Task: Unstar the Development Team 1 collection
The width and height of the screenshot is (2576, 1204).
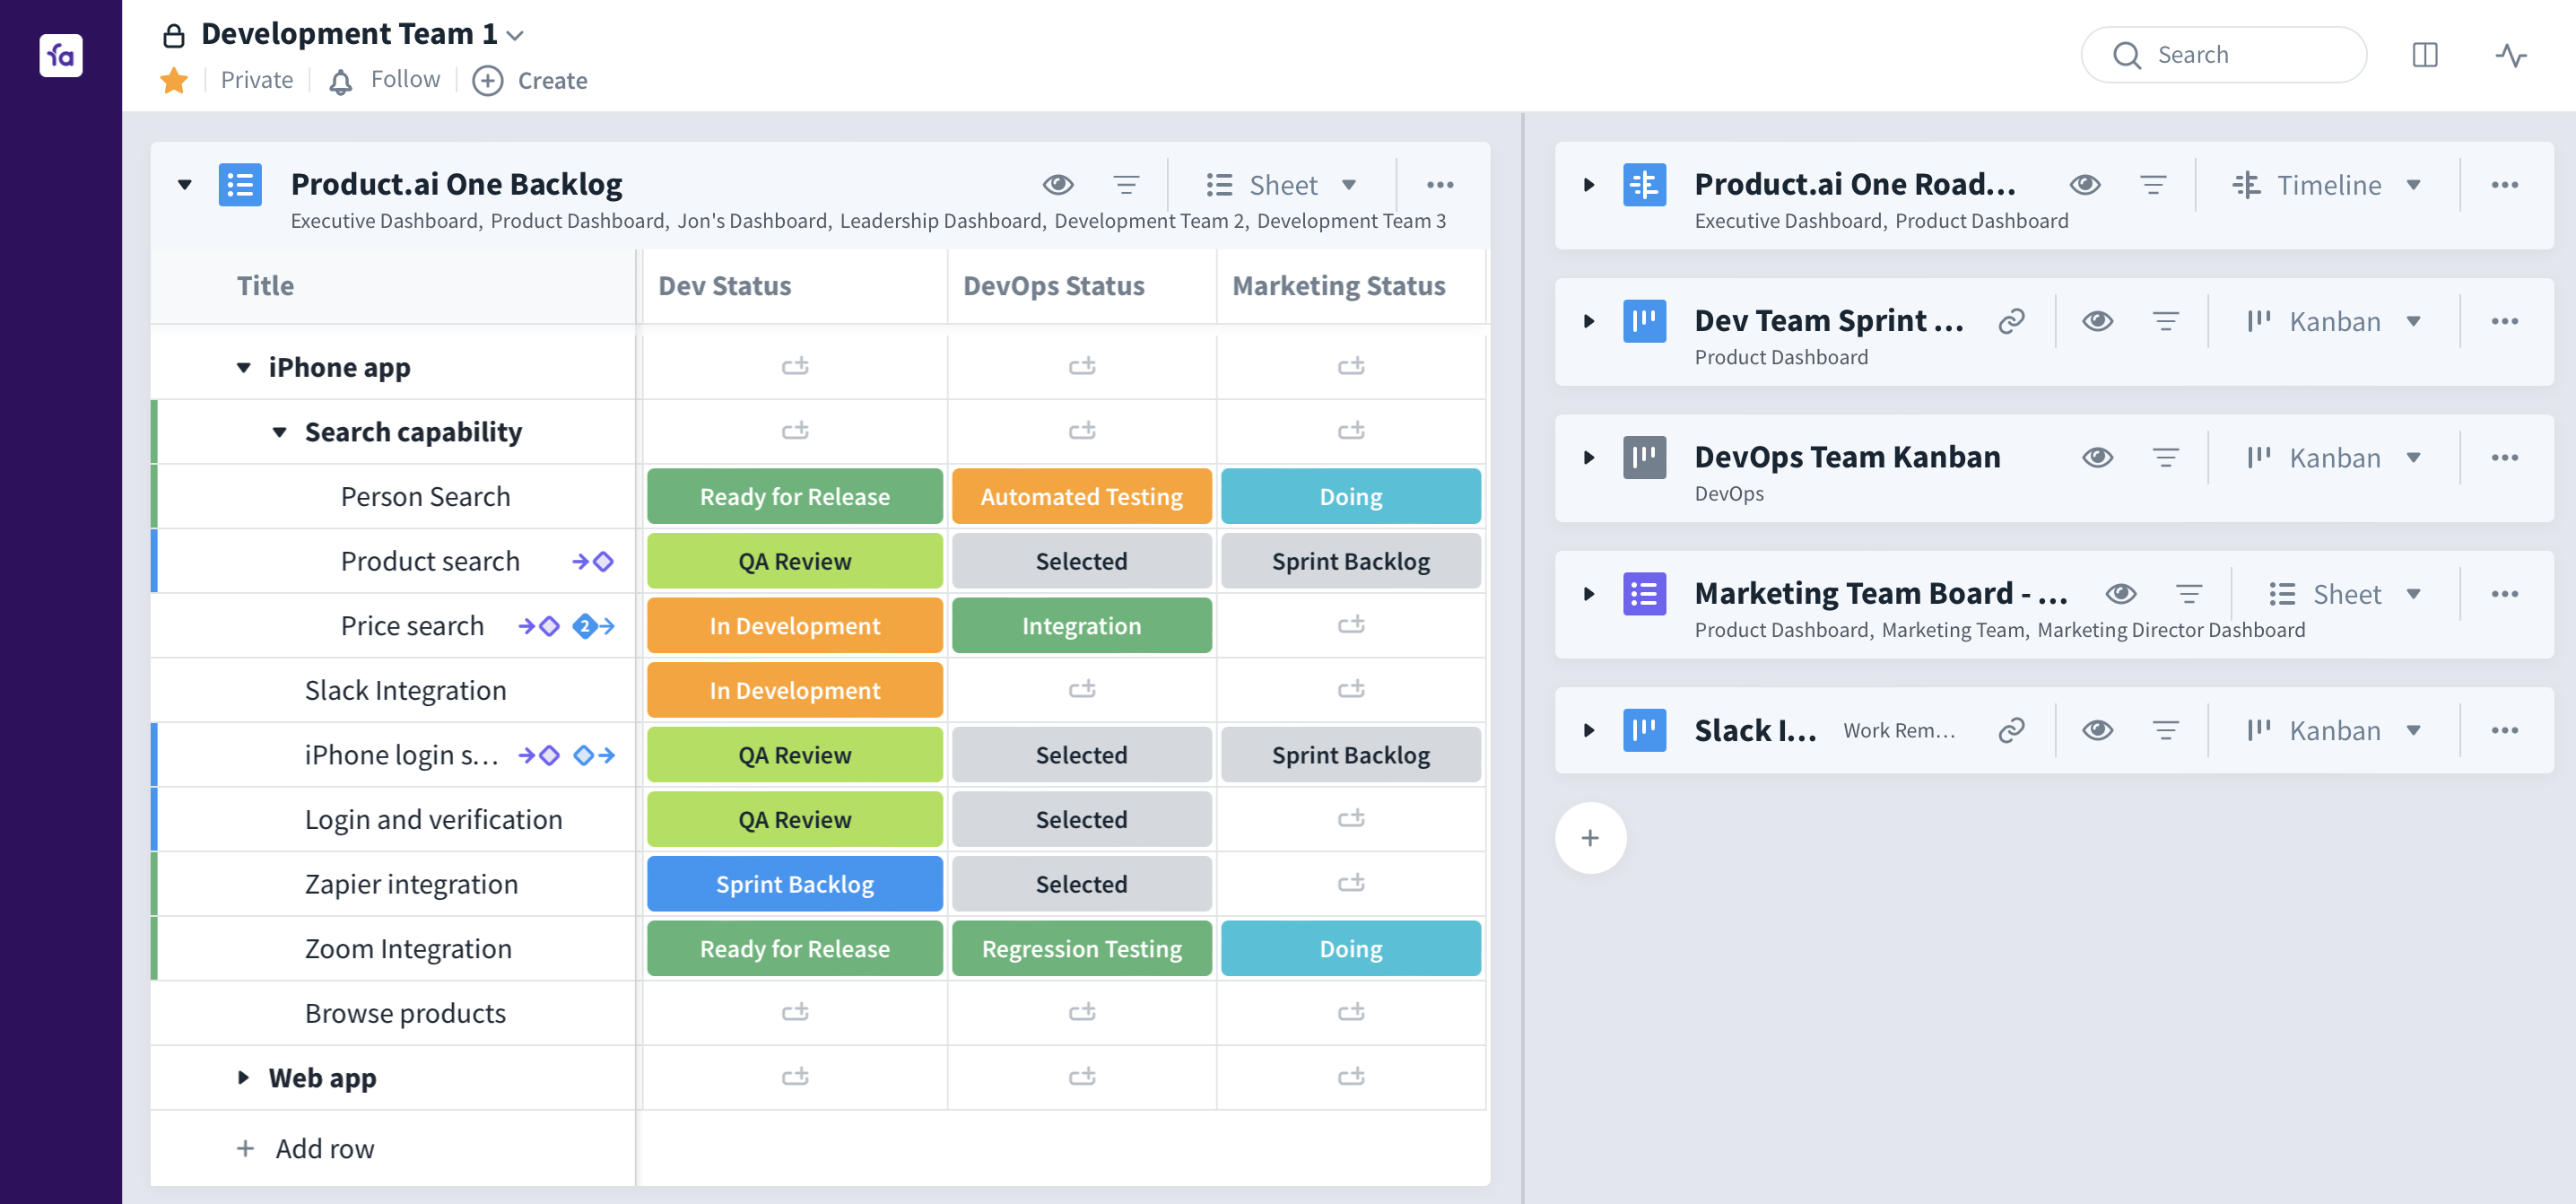Action: (x=174, y=80)
